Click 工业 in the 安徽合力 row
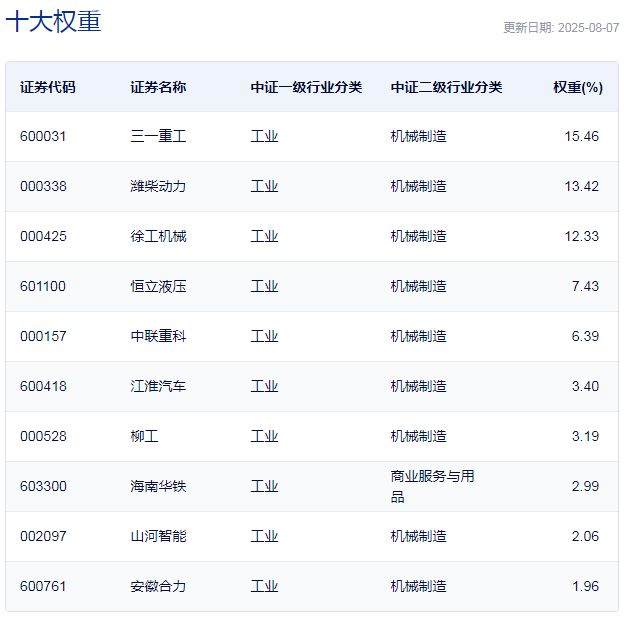Viewport: 624px width, 618px height. 265,587
